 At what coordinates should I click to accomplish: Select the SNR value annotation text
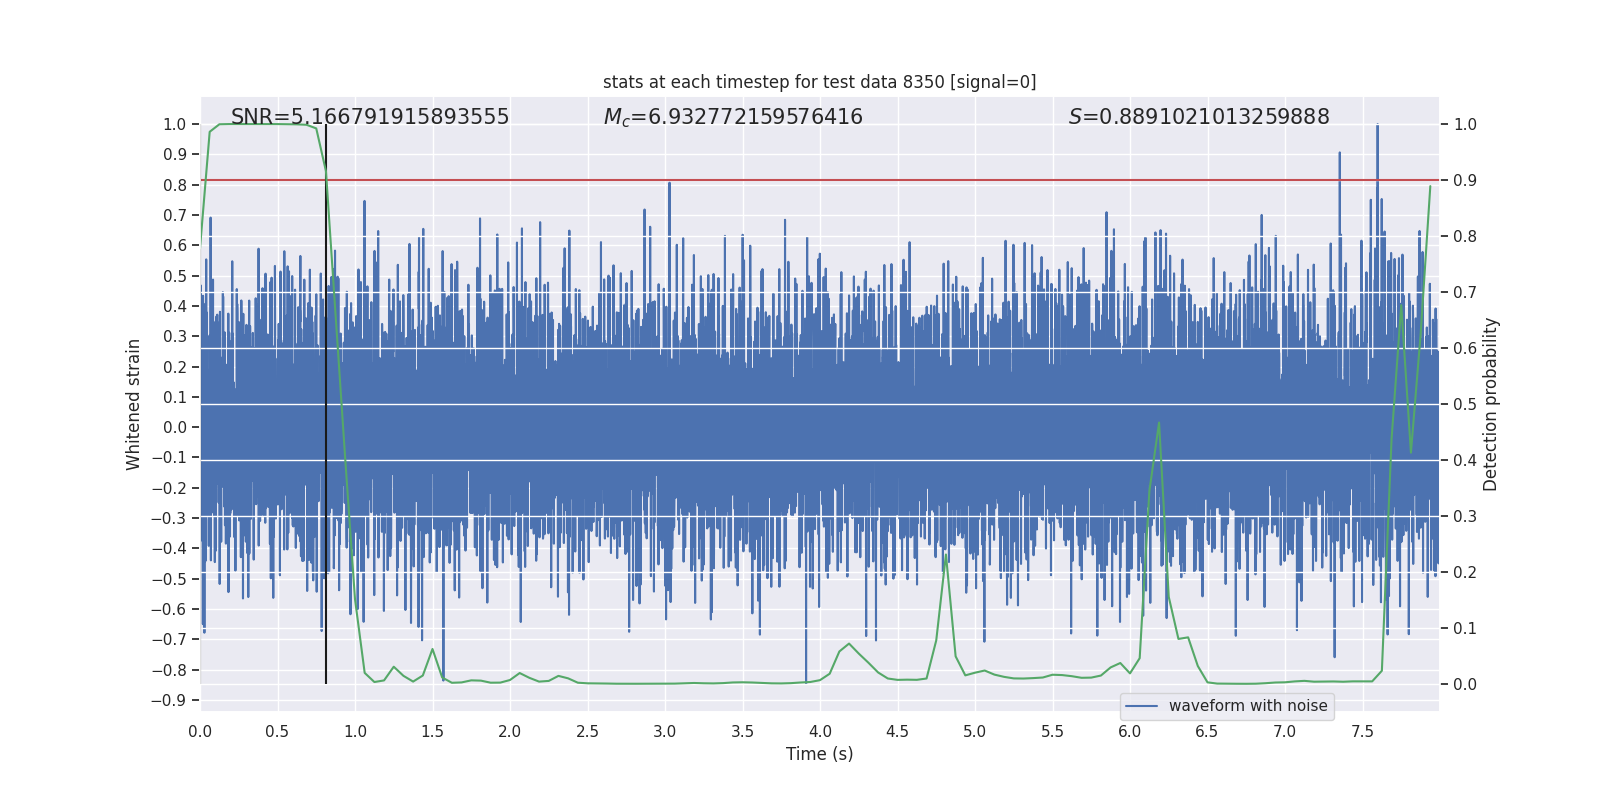click(370, 117)
